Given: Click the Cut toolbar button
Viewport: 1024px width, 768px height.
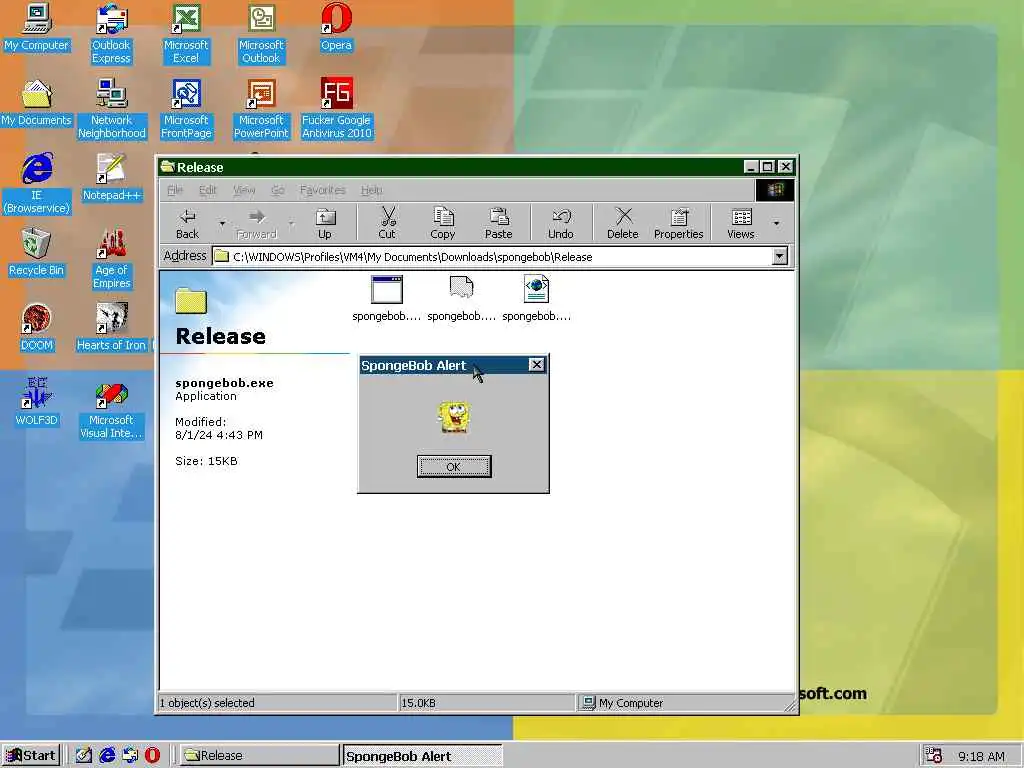Looking at the screenshot, I should (x=387, y=223).
